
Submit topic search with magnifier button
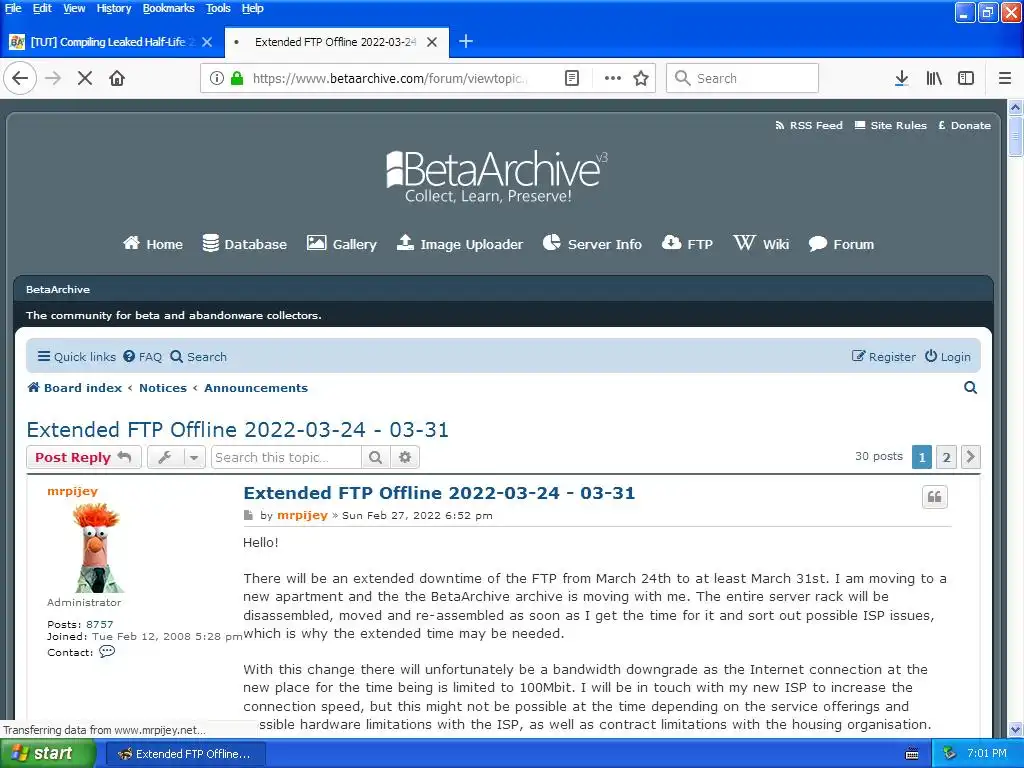point(376,457)
